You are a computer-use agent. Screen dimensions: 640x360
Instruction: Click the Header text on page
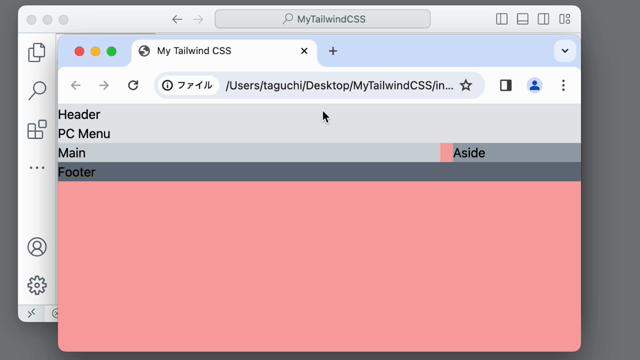(79, 115)
